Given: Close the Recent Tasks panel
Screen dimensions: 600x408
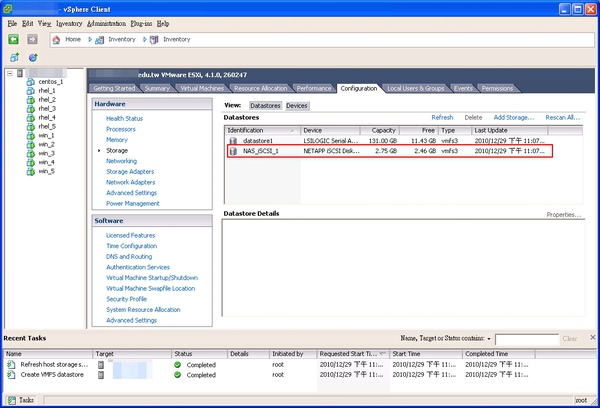Looking at the screenshot, I should [x=593, y=338].
